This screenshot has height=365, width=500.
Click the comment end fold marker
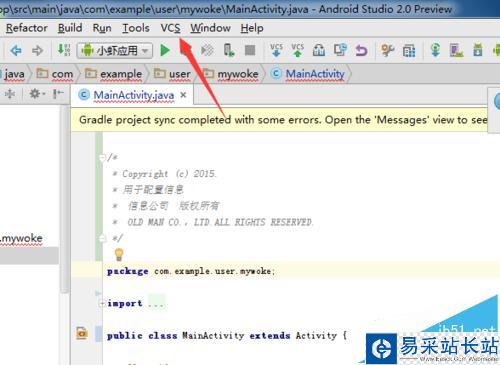102,238
